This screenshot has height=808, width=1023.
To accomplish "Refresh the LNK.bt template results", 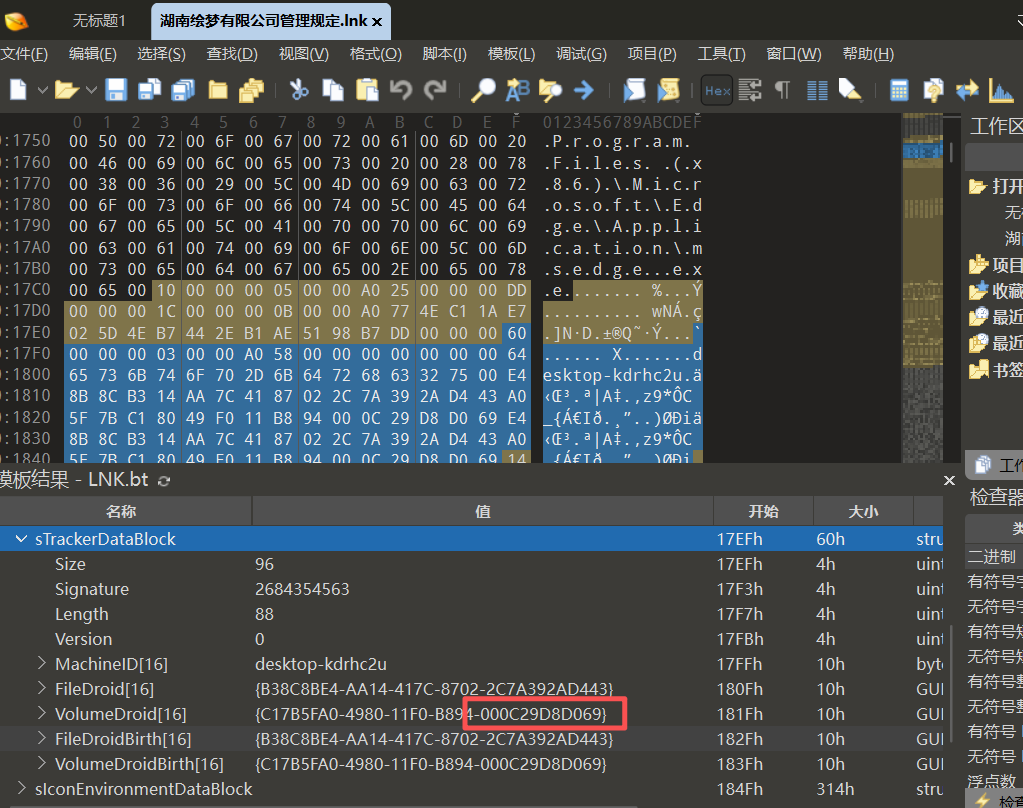I will (164, 481).
